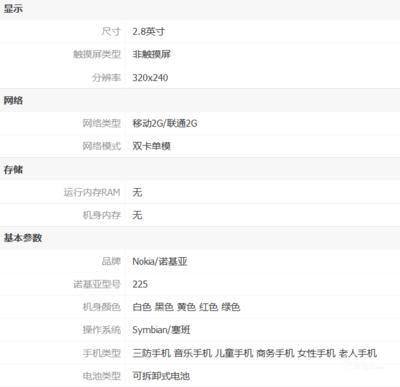The width and height of the screenshot is (400, 387).
Task: Click the 品牌 label
Action: coord(111,261)
